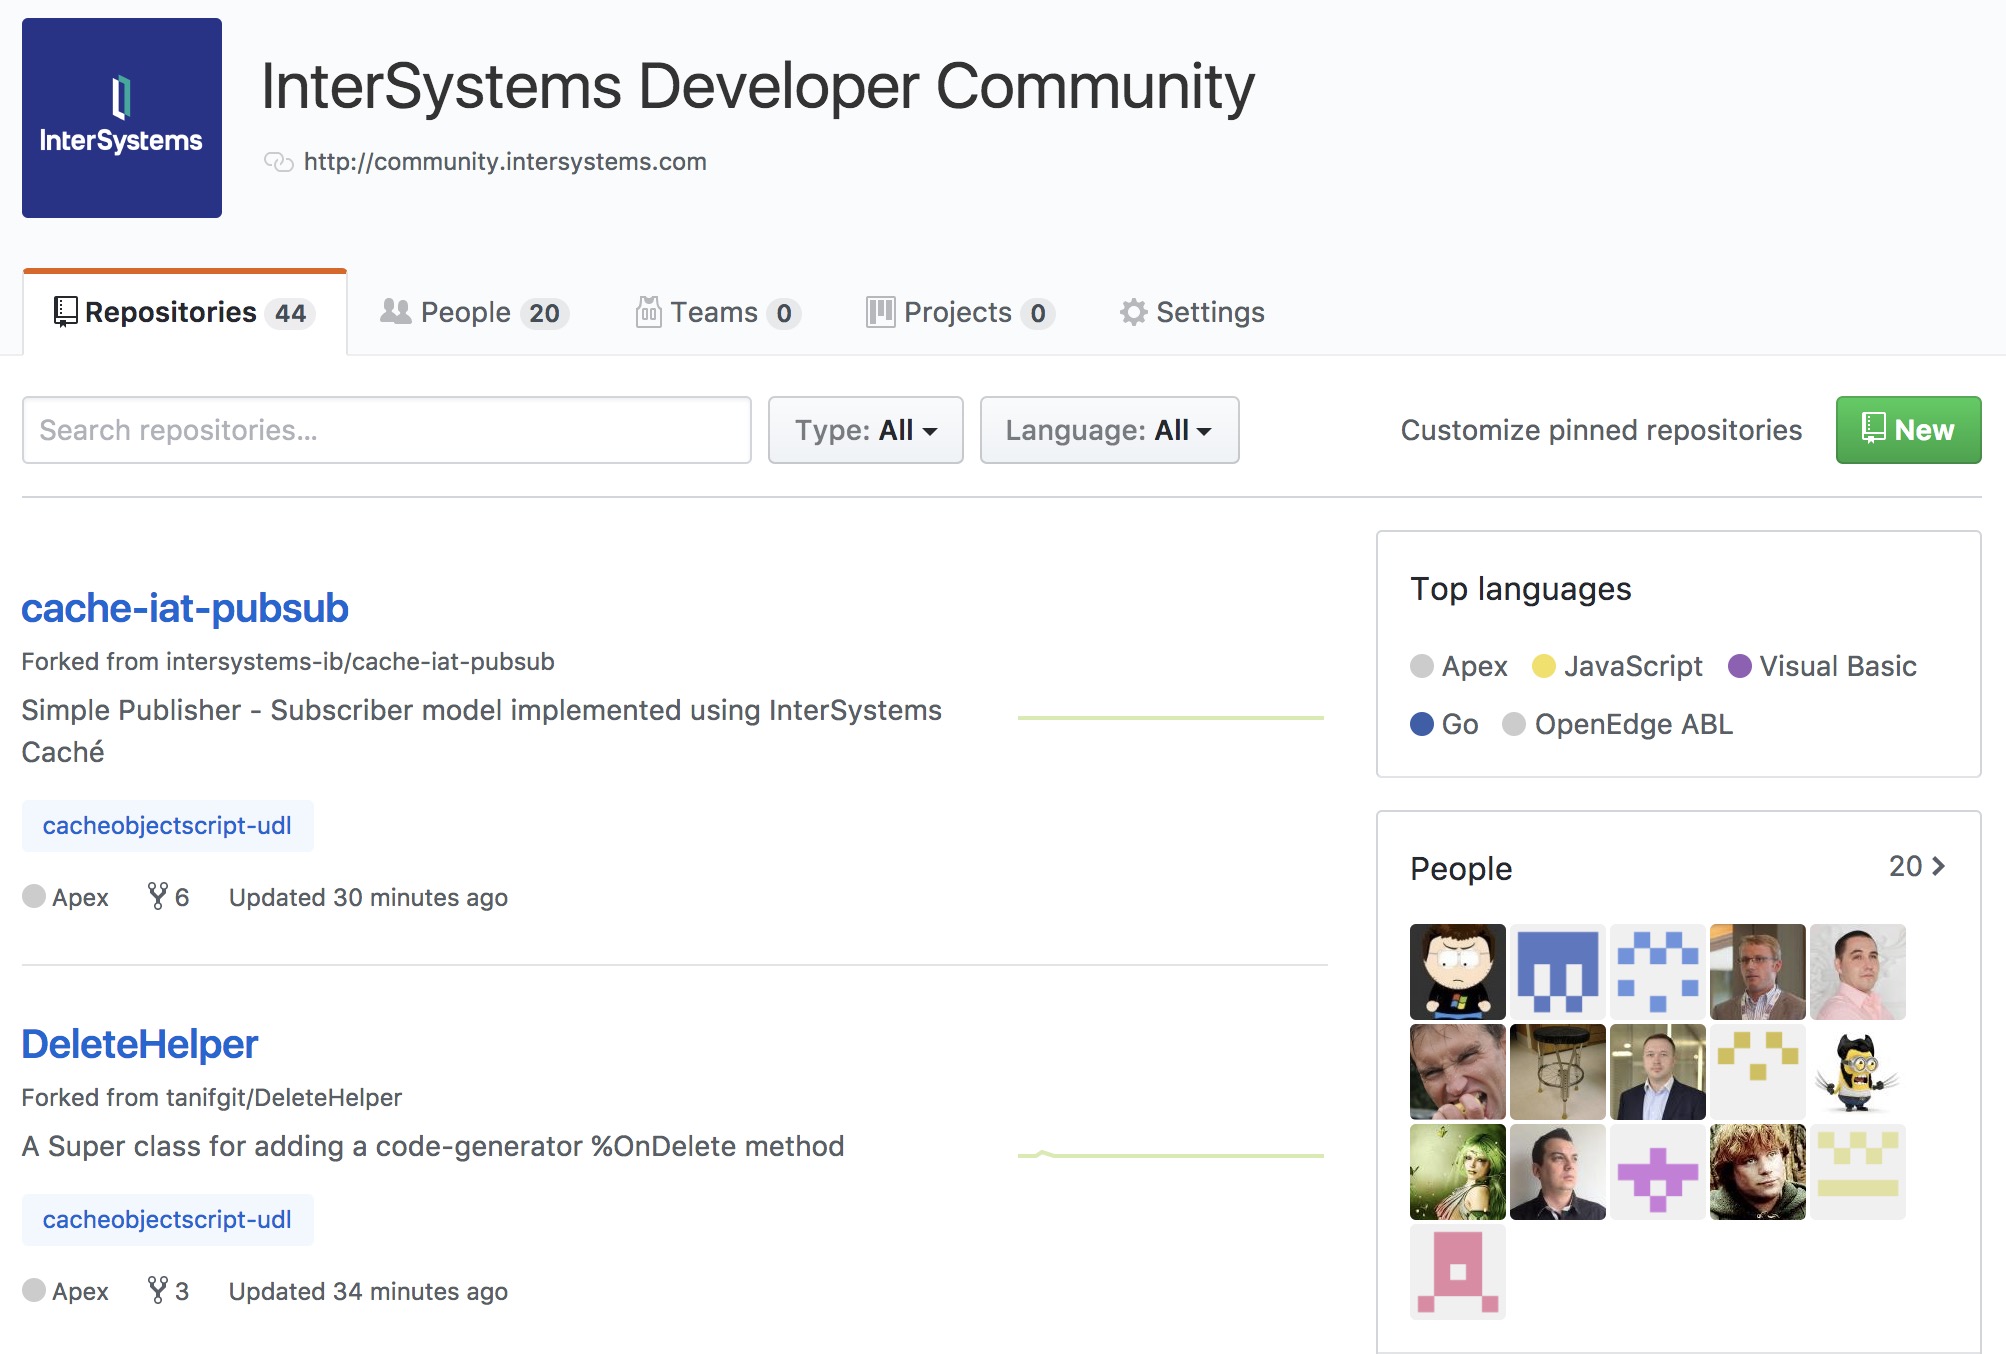Open the Language: All dropdown

[1109, 430]
